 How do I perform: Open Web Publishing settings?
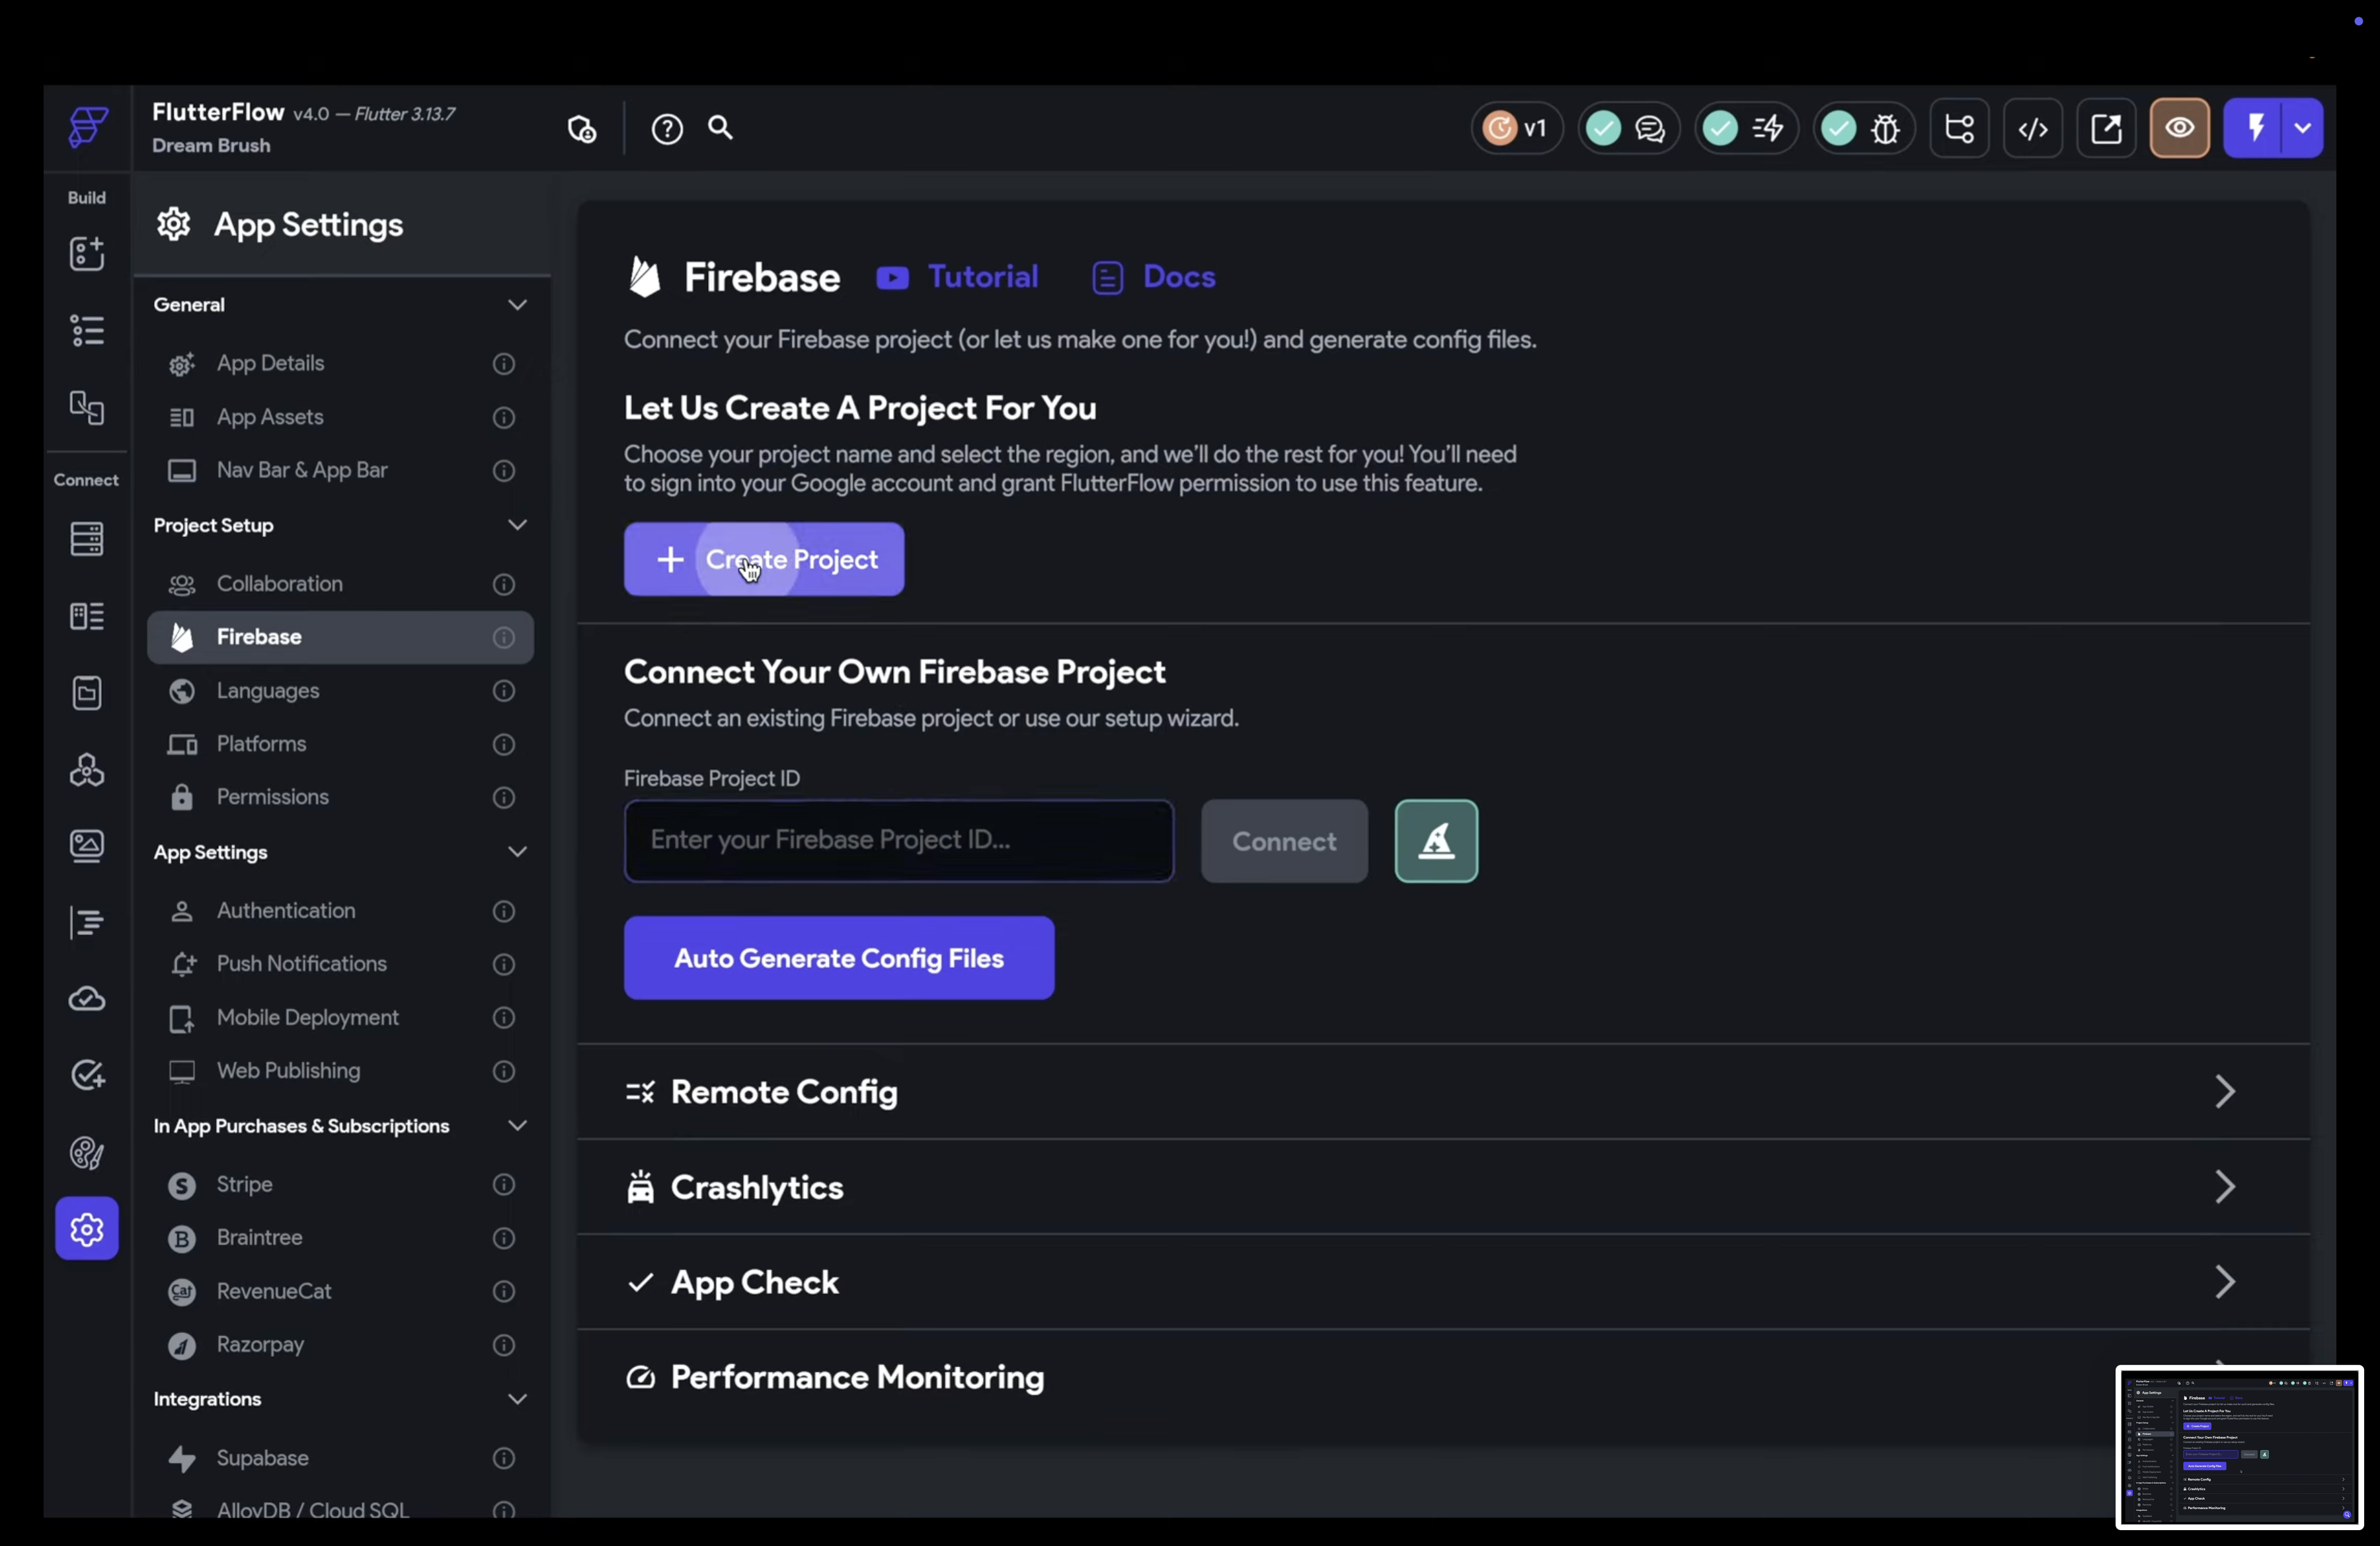coord(340,1071)
